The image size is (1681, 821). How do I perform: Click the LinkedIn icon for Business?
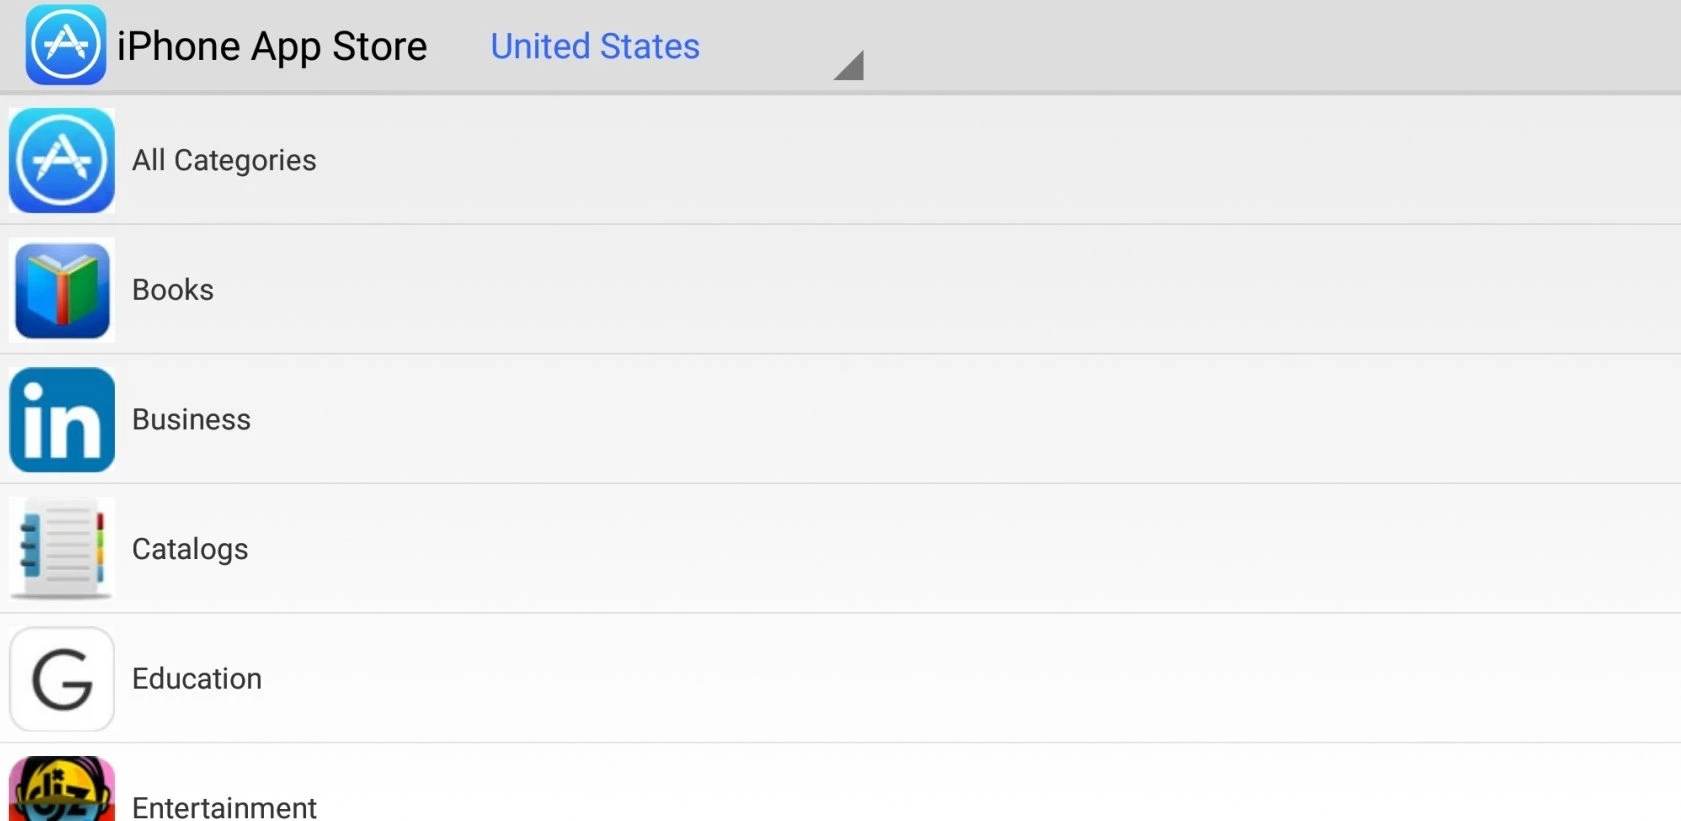coord(62,419)
